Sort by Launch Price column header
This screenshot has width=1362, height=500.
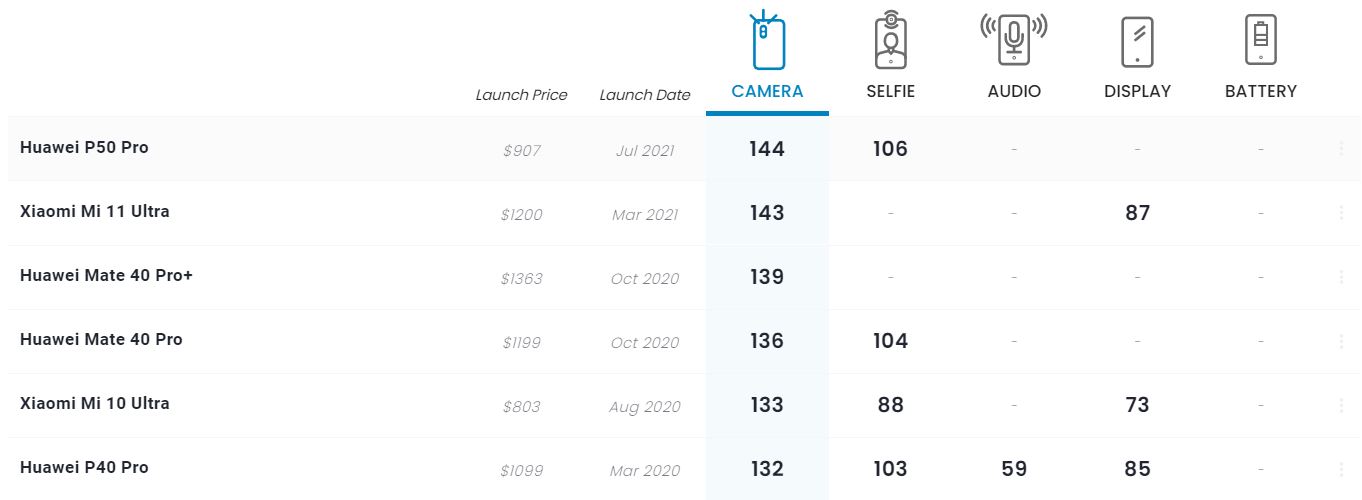[x=521, y=95]
